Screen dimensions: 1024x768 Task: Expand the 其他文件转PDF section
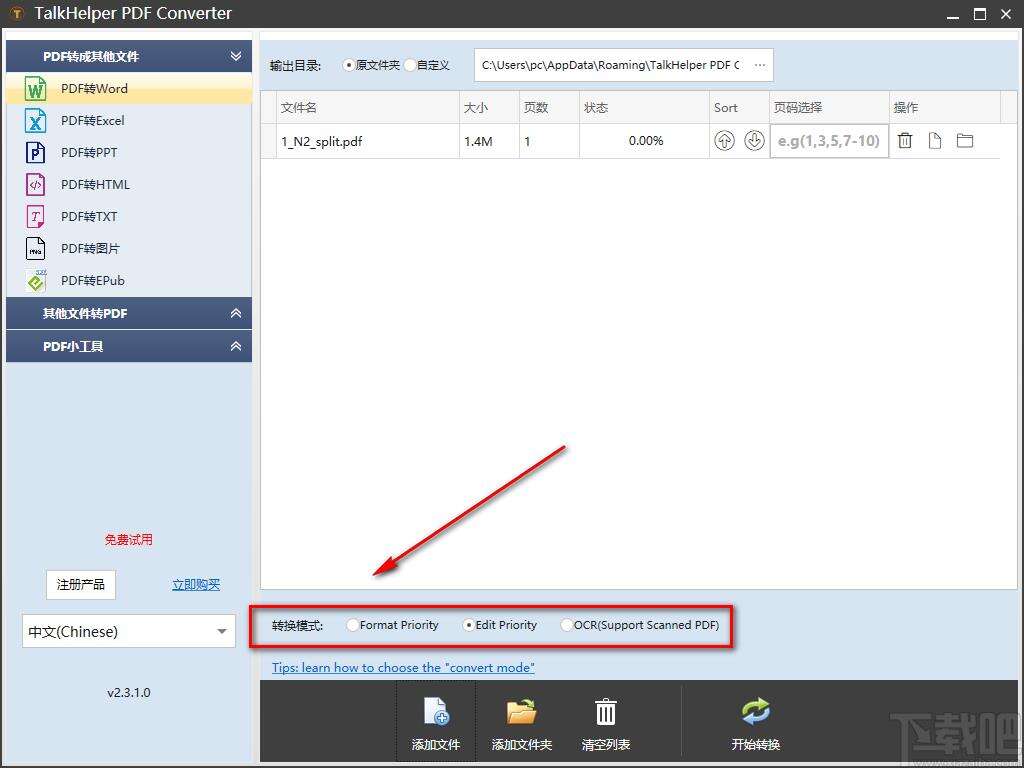point(236,313)
